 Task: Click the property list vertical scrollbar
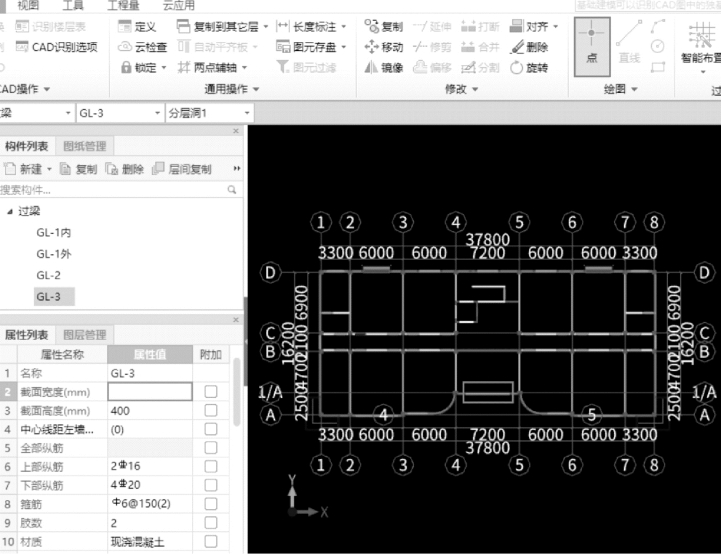[x=237, y=391]
